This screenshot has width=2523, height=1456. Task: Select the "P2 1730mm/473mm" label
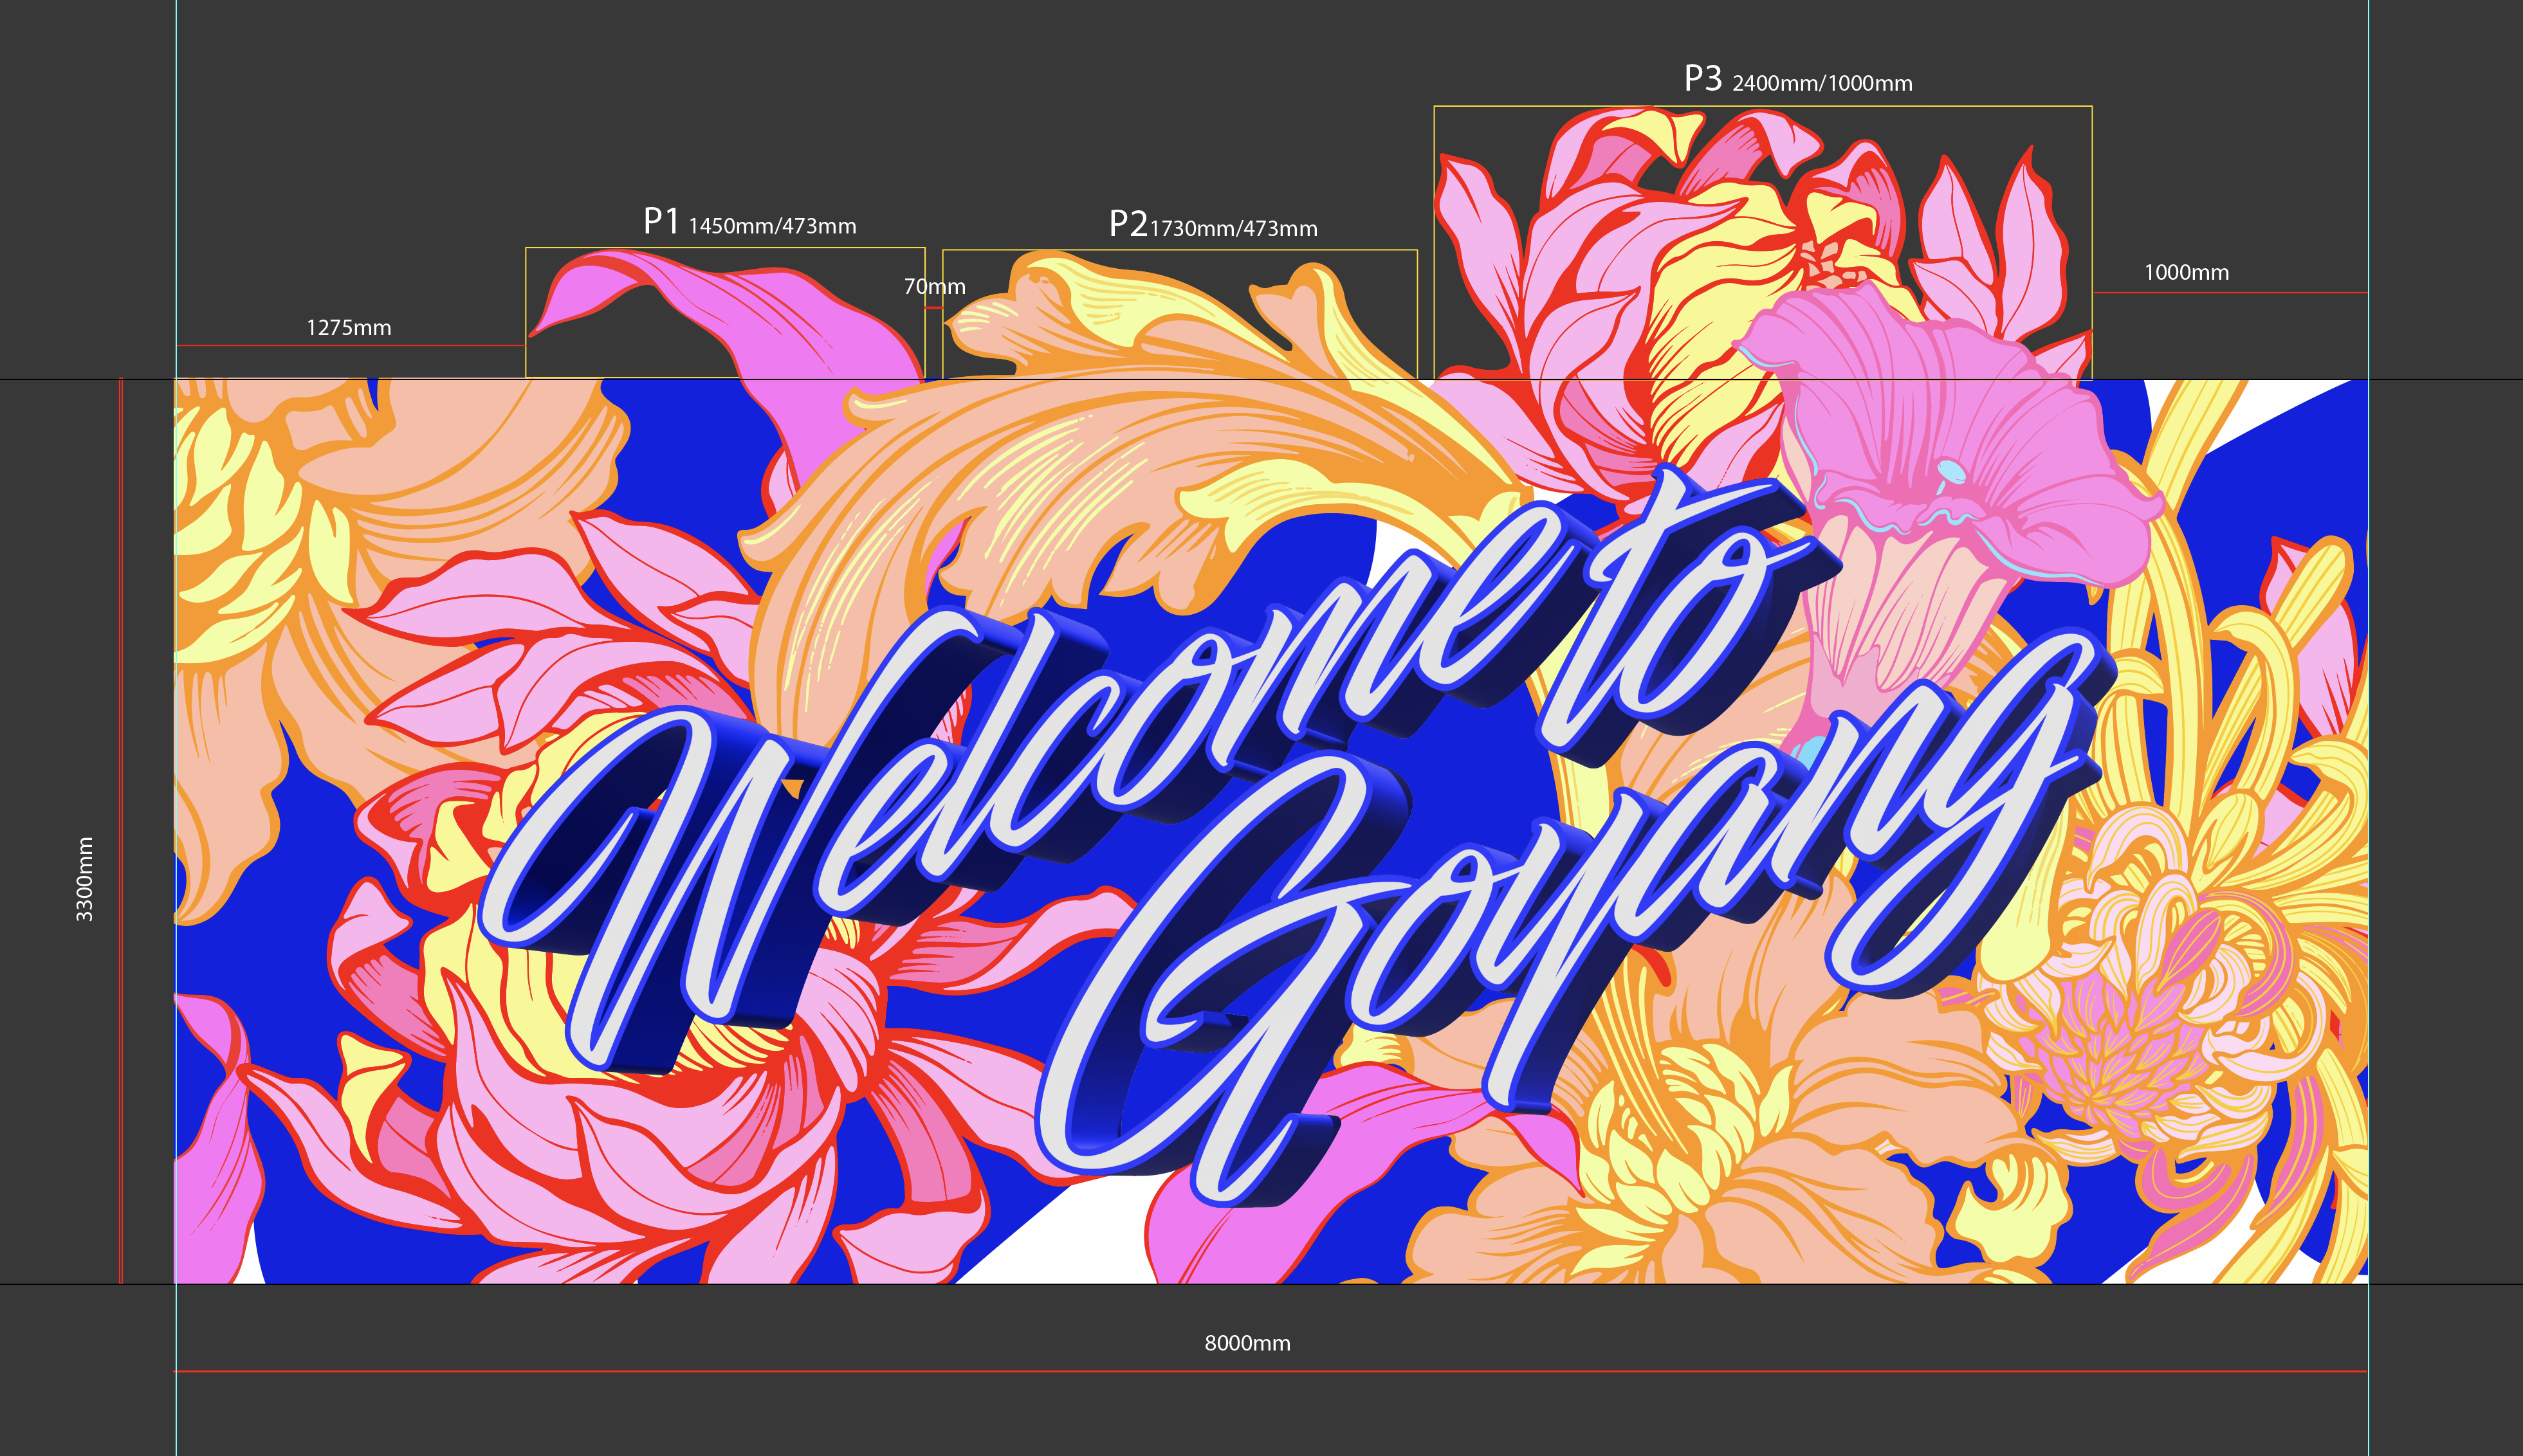(1213, 225)
